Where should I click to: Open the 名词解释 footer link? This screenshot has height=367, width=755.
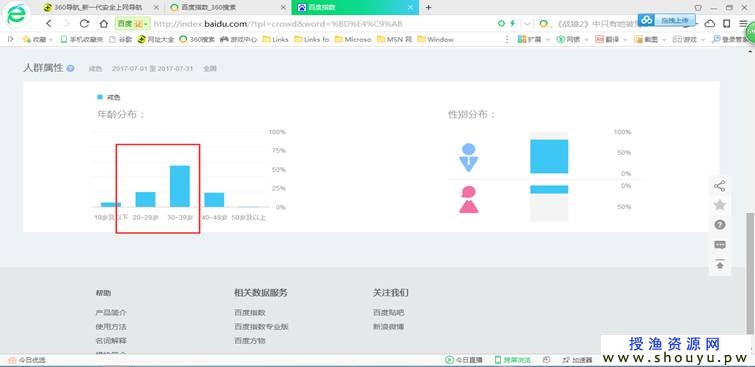click(111, 341)
